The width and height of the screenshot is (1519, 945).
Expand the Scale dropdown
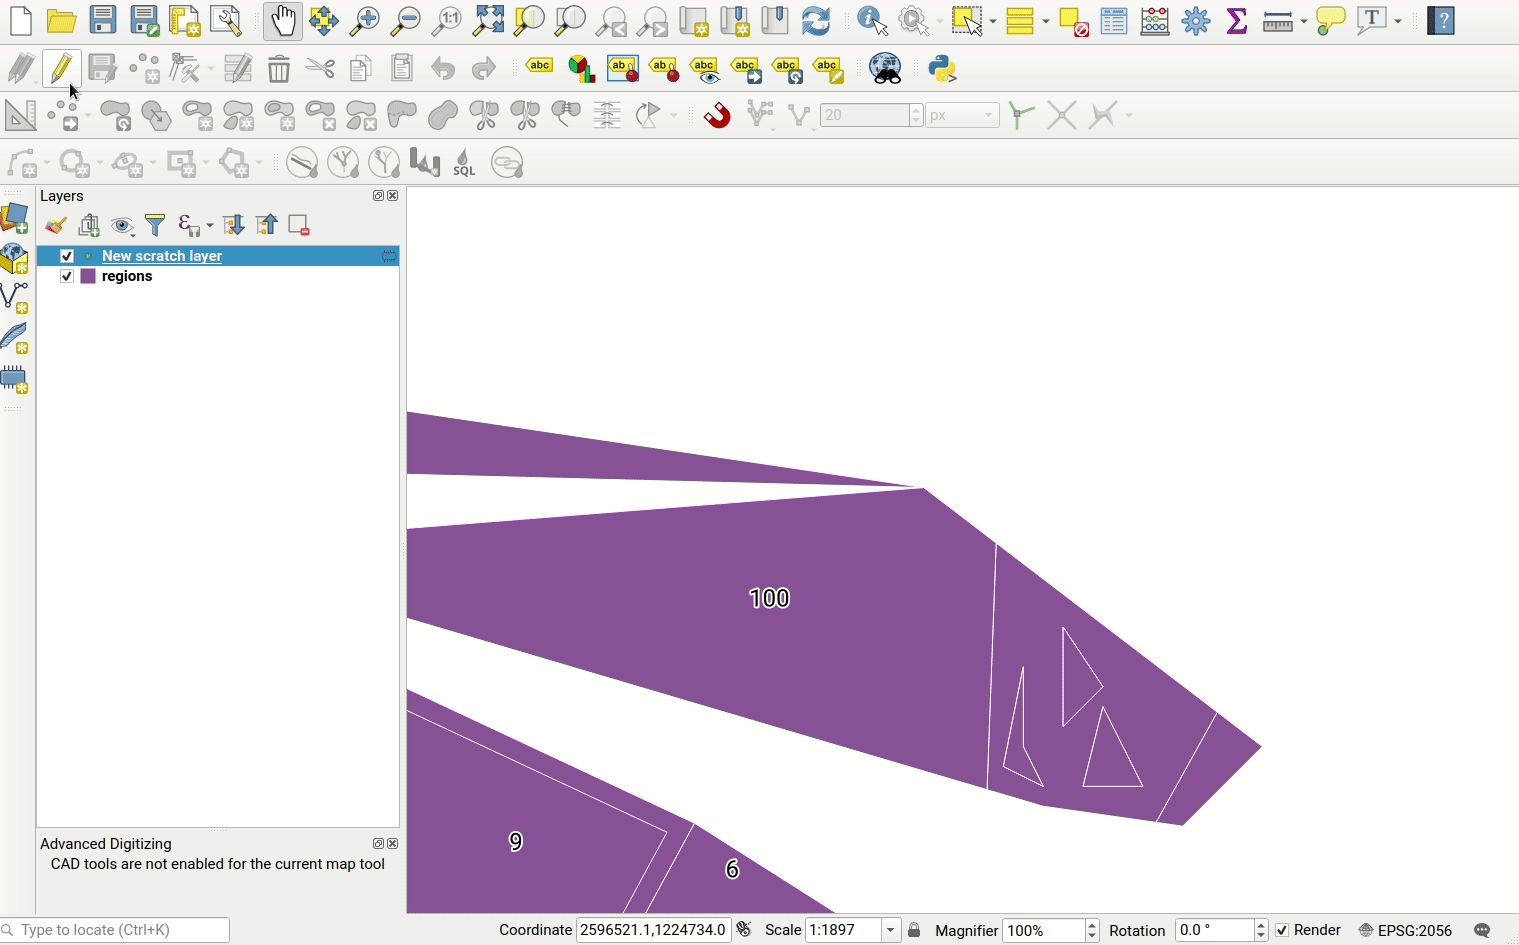(890, 931)
